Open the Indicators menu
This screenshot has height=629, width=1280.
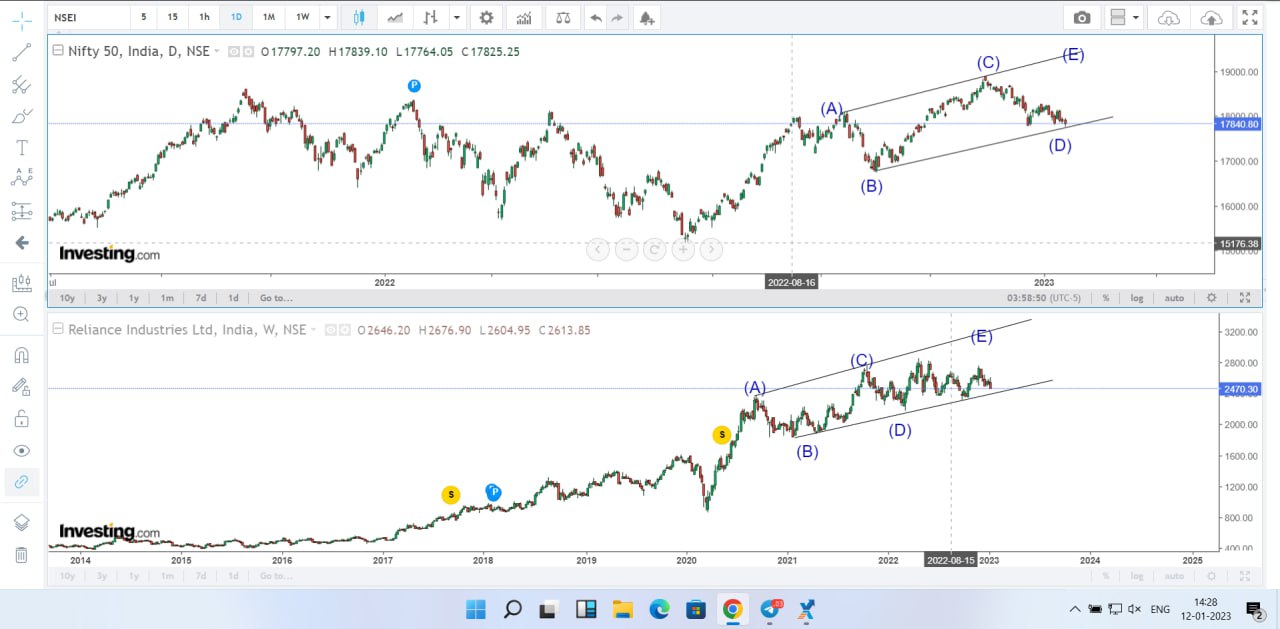(x=524, y=17)
